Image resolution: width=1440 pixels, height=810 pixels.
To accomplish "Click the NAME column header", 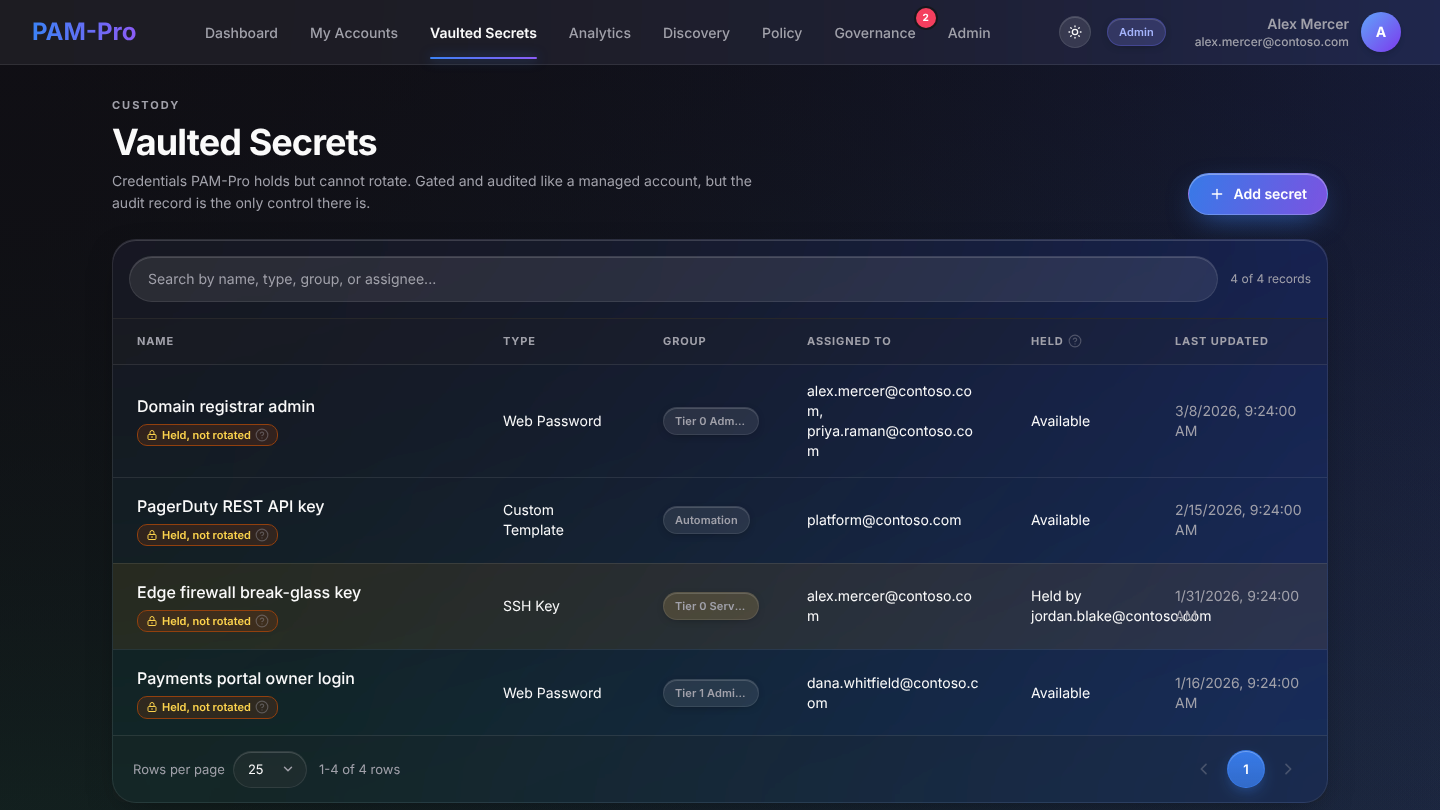I will point(155,341).
